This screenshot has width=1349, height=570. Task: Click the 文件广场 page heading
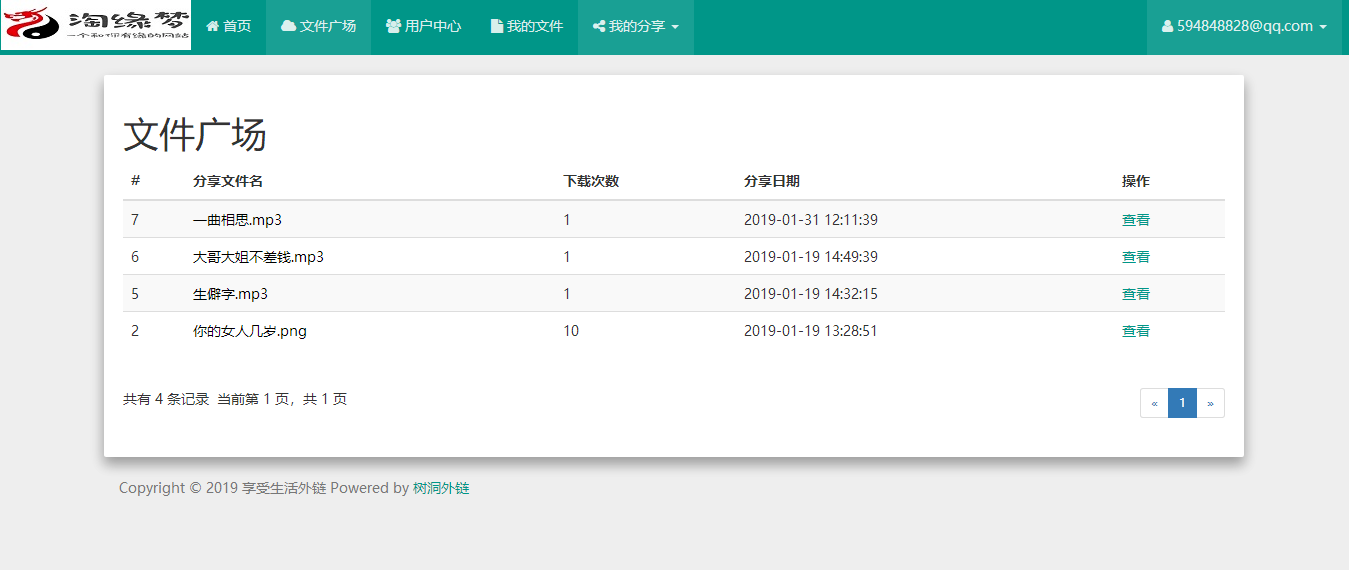click(x=195, y=135)
